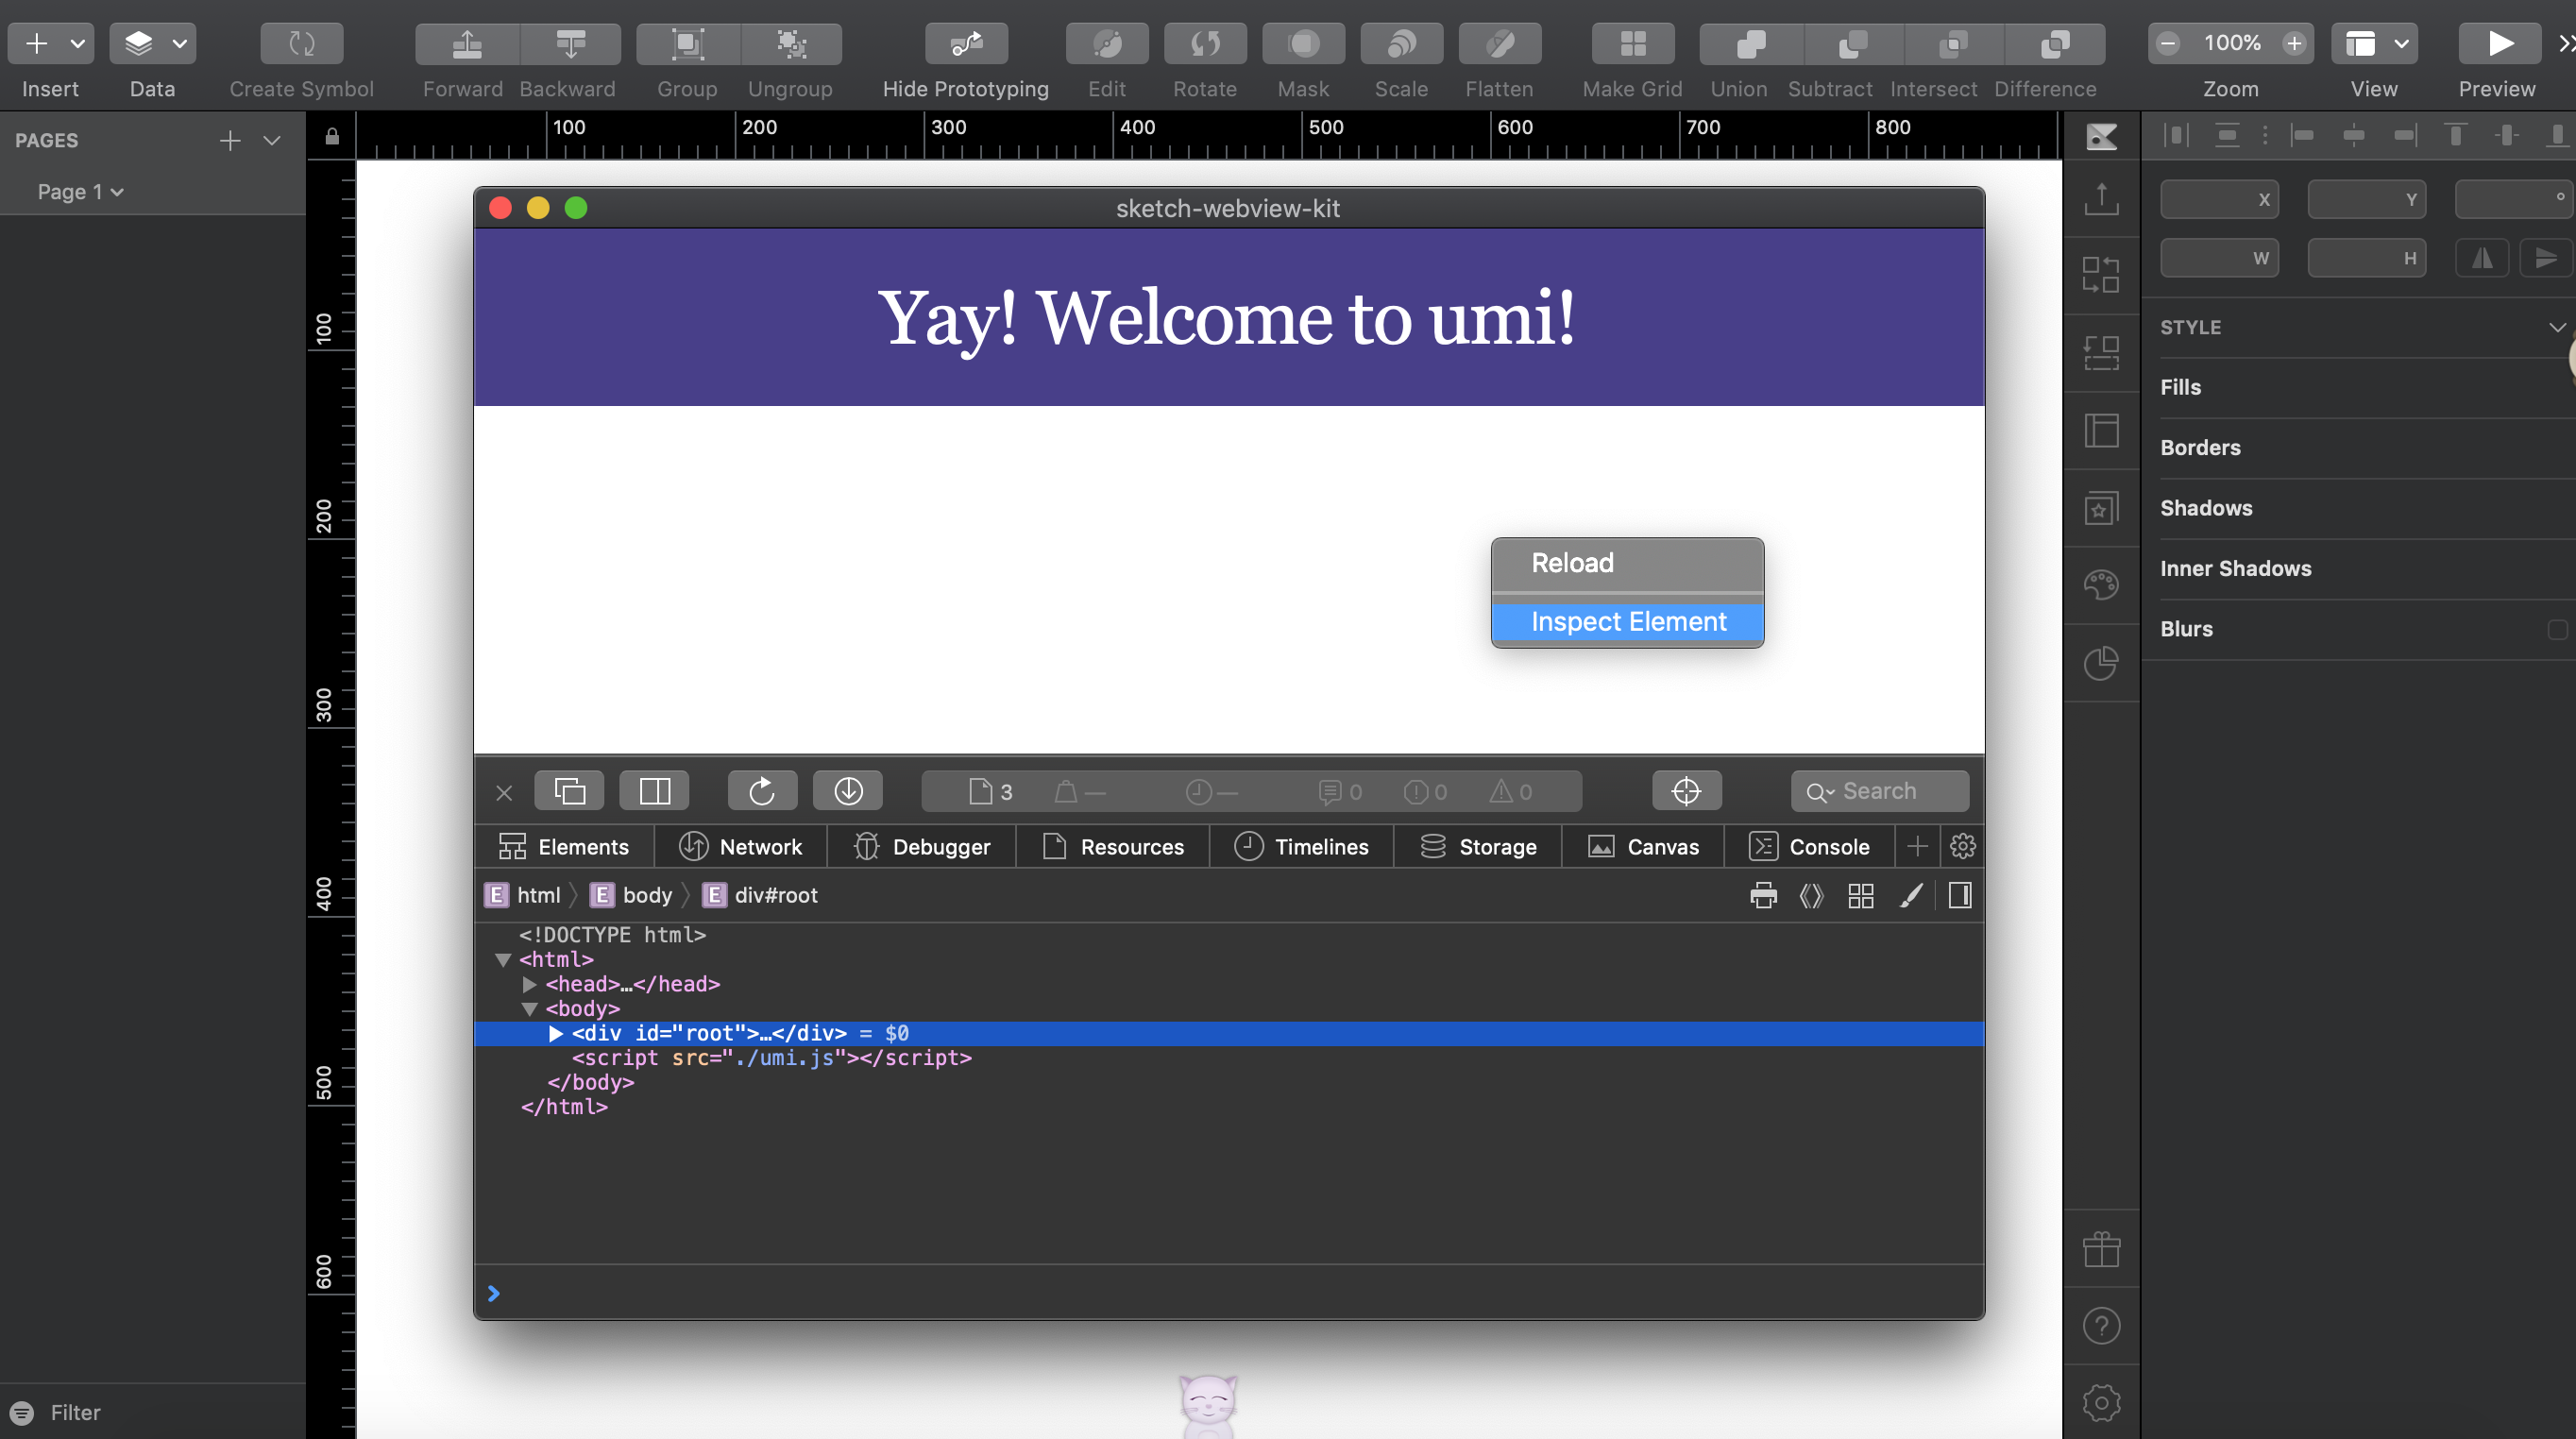This screenshot has width=2576, height=1439.
Task: Toggle the angle brackets source formatting icon
Action: [1811, 895]
